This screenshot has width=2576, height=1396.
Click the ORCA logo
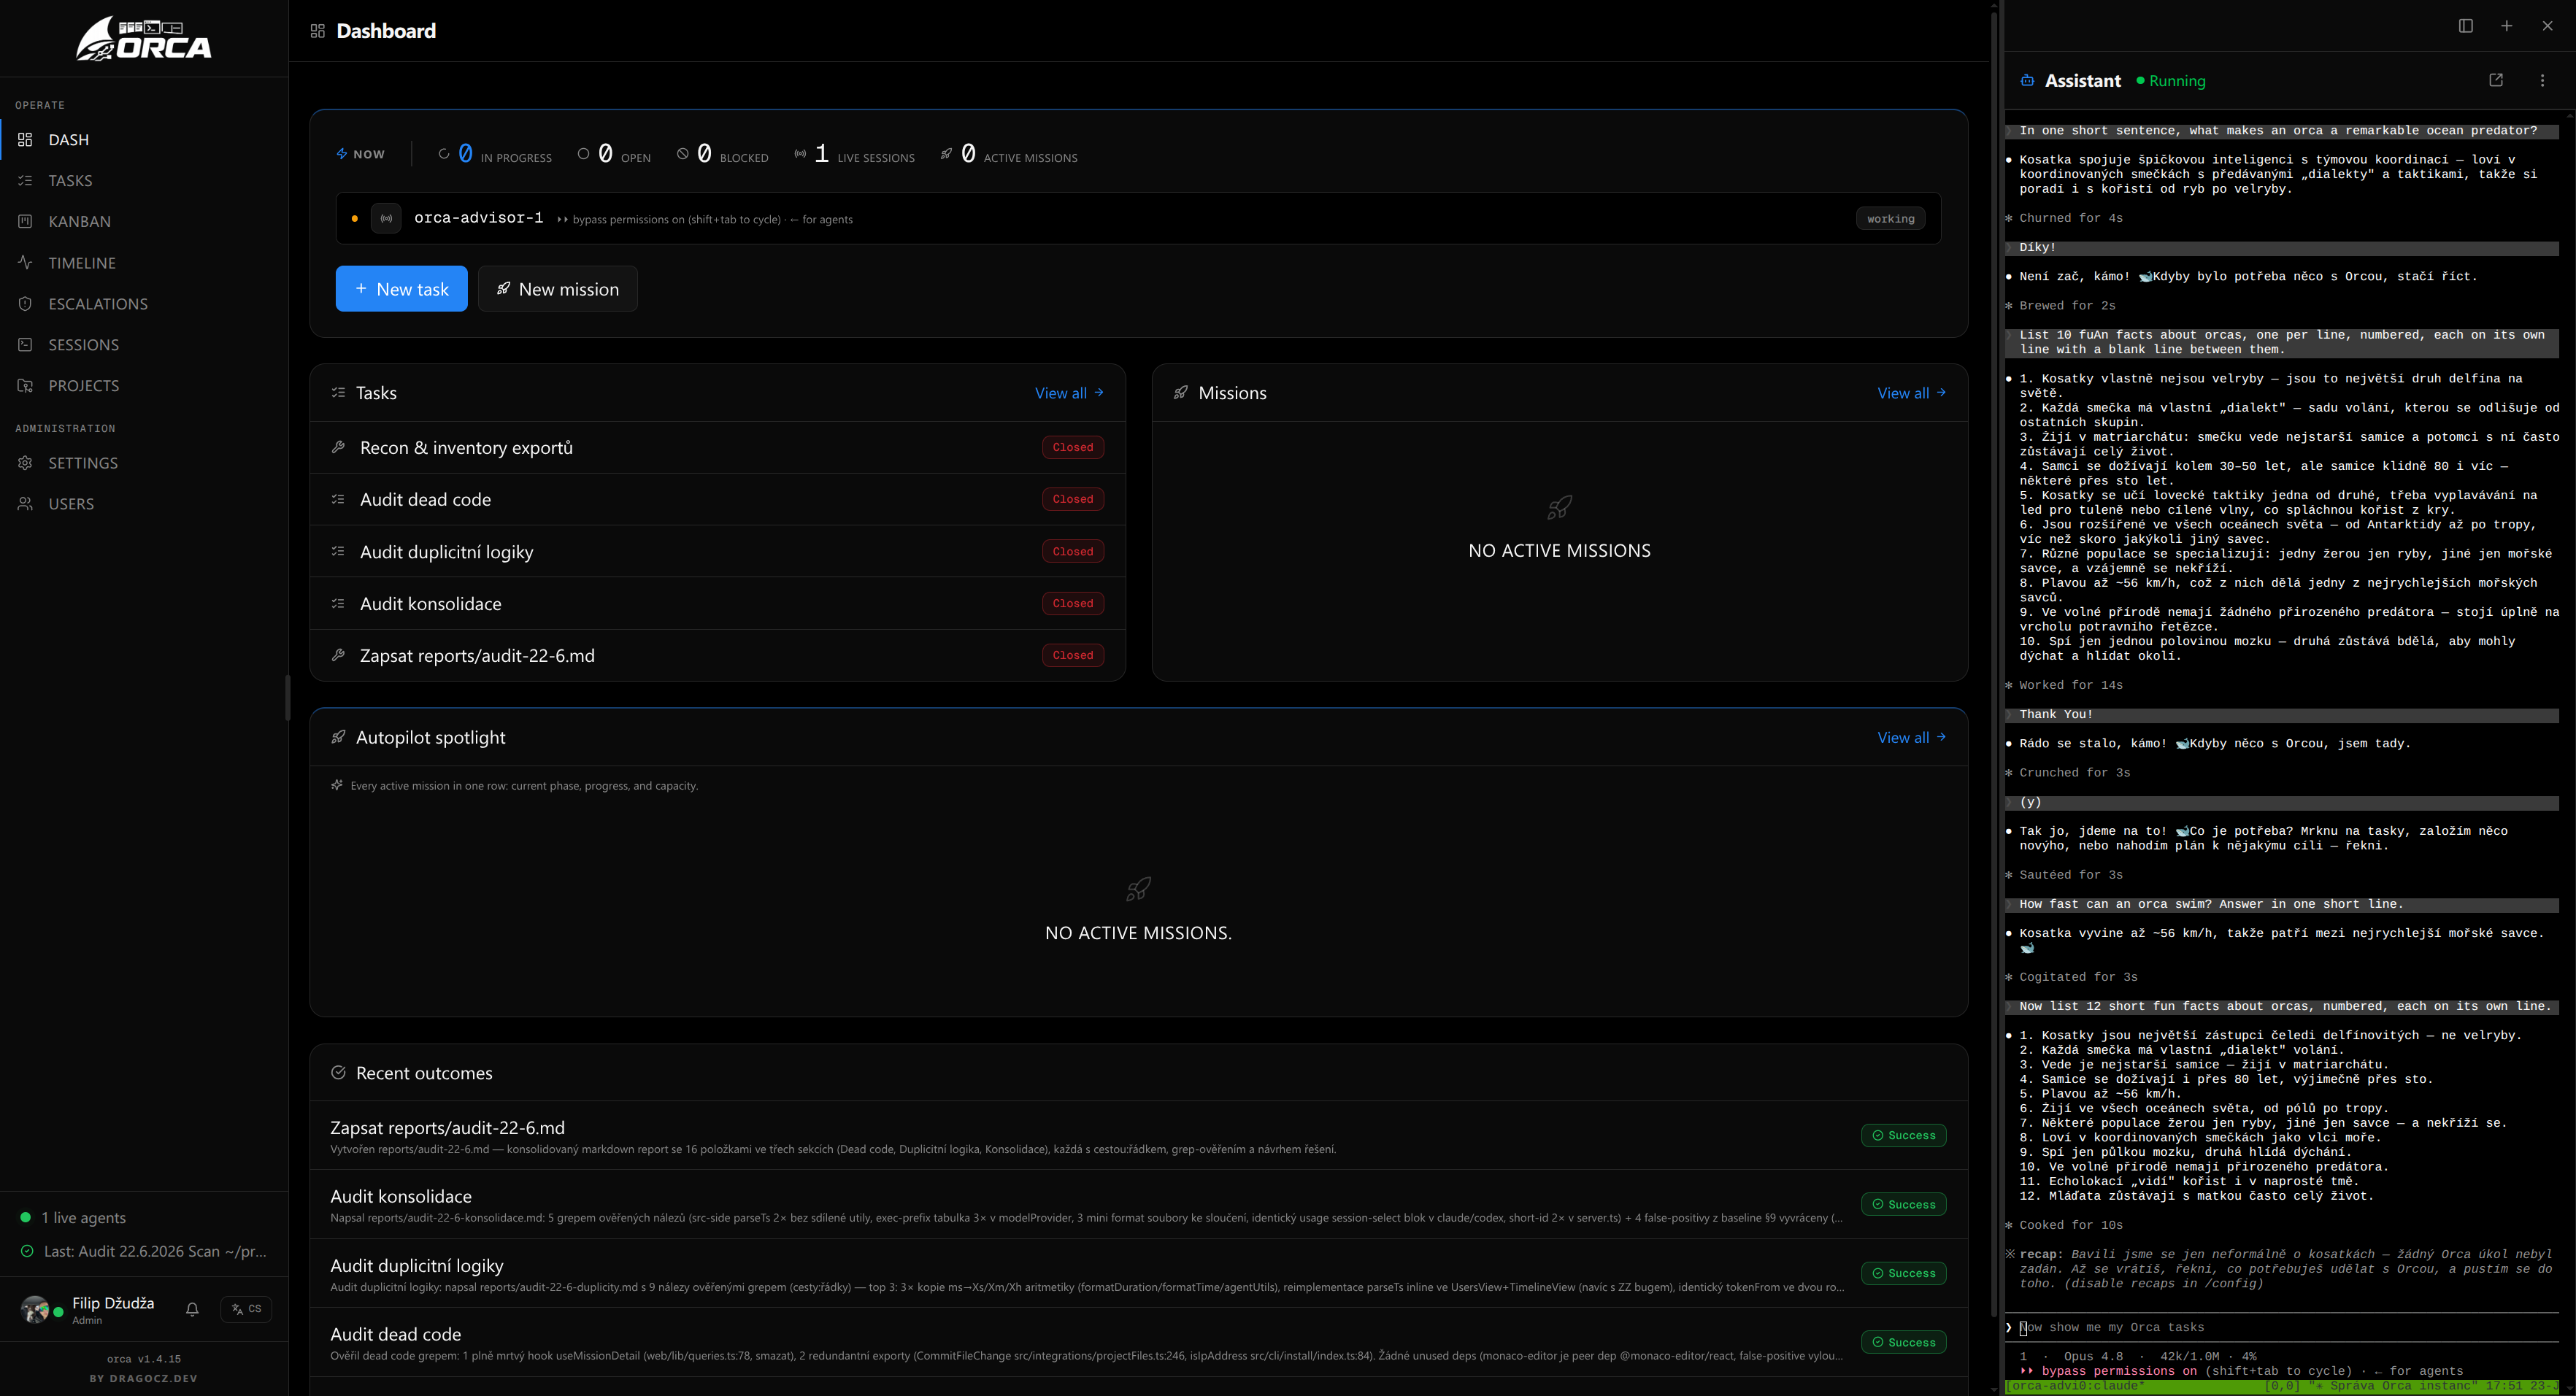(144, 38)
